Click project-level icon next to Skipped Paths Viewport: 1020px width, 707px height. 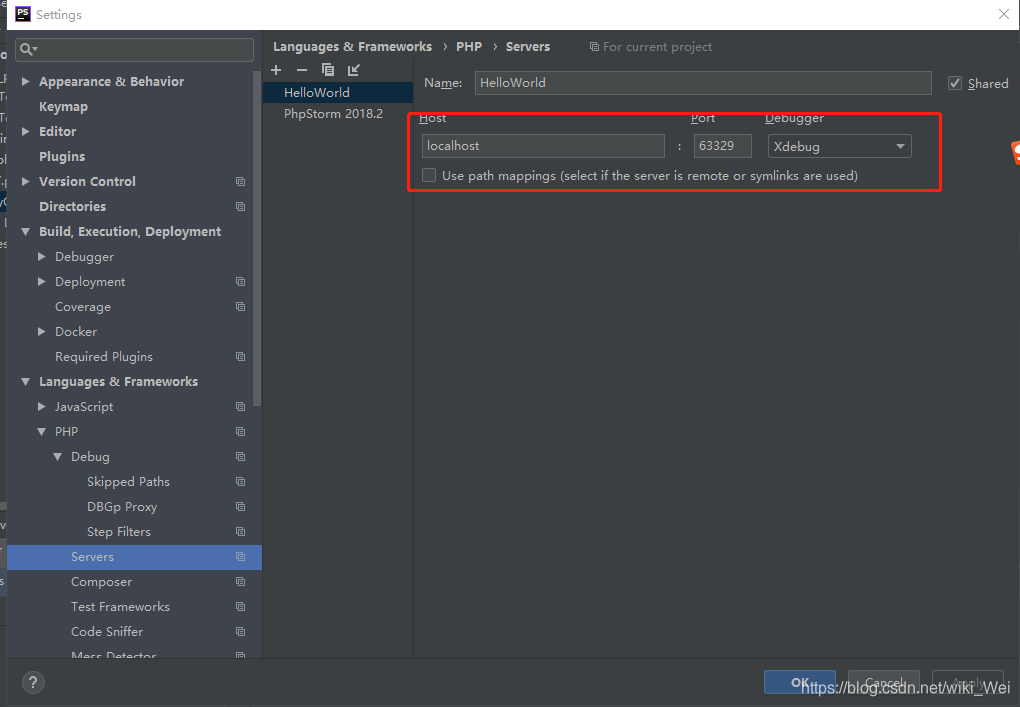[x=241, y=482]
